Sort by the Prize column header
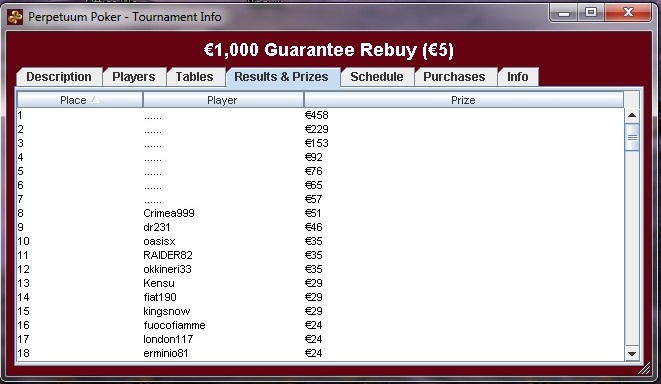This screenshot has width=661, height=384. (463, 100)
